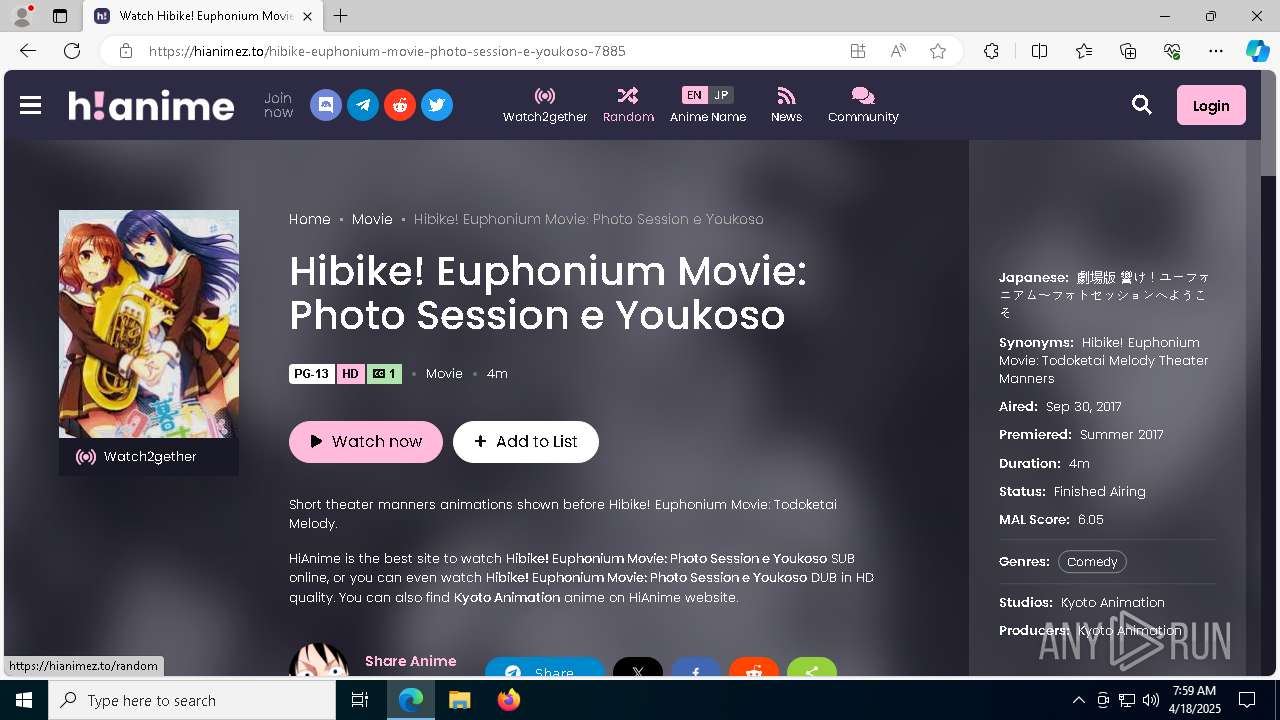The width and height of the screenshot is (1280, 720).
Task: Go to Movie breadcrumb
Action: click(372, 219)
